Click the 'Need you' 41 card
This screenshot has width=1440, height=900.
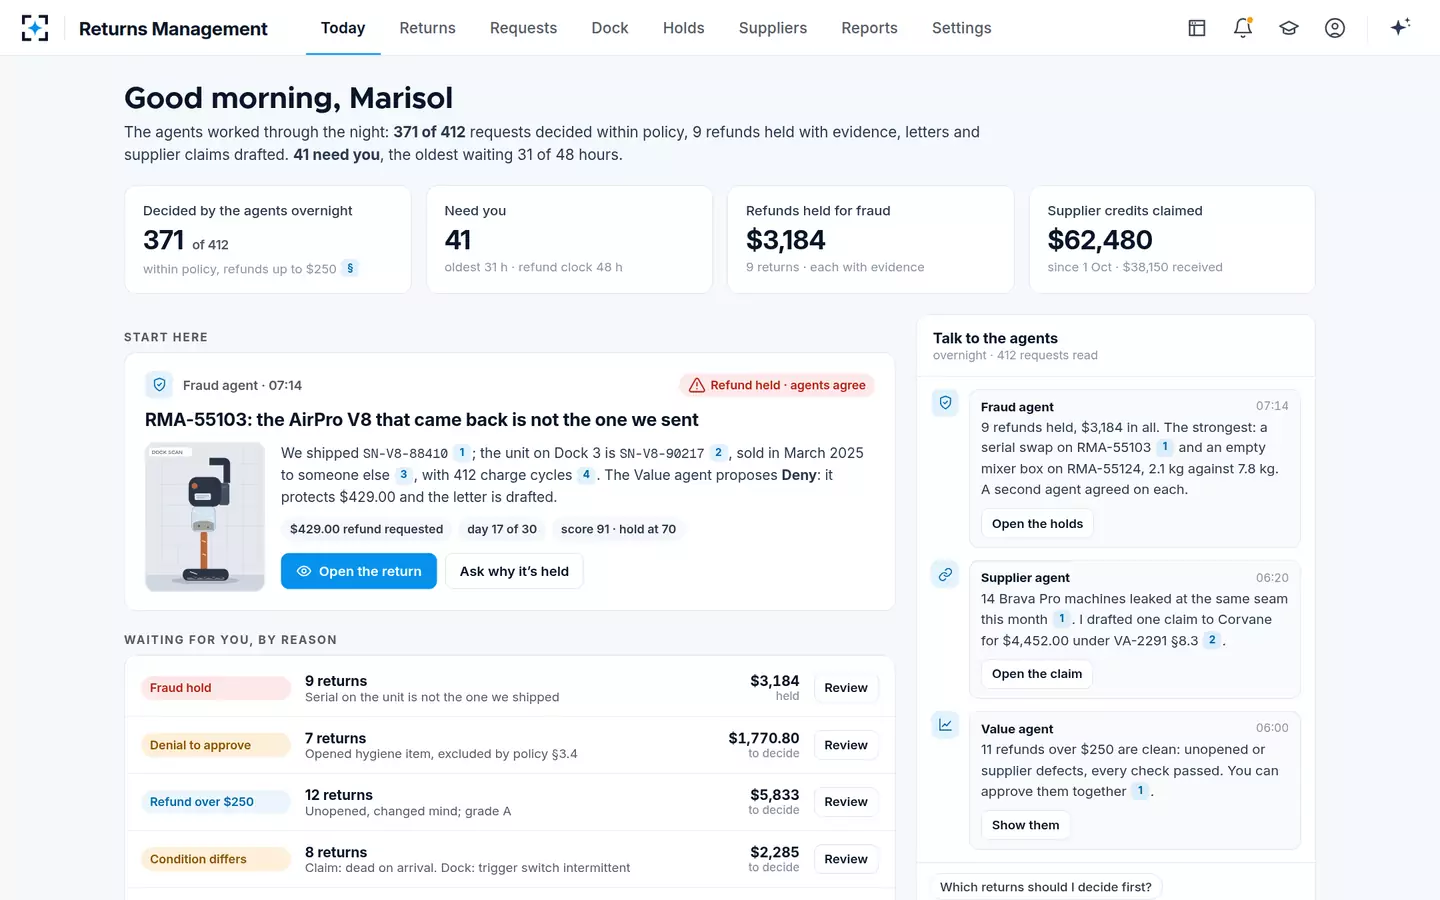[x=570, y=240]
